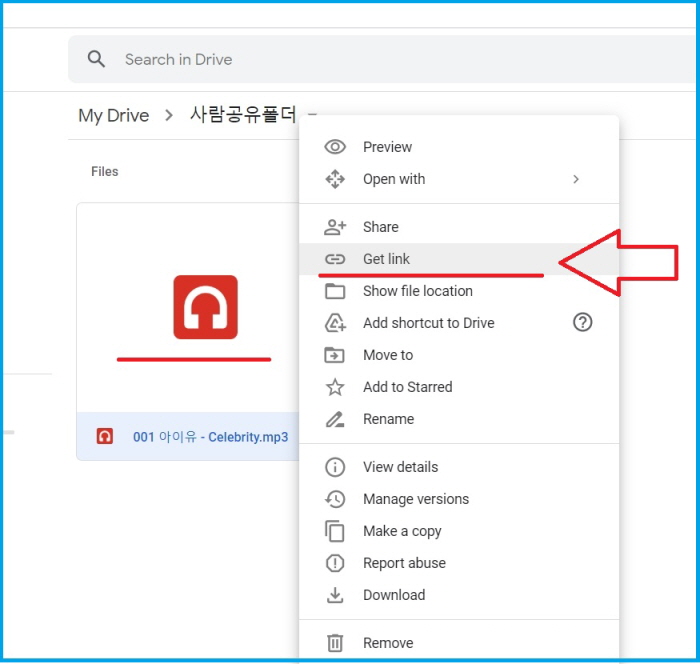Open help question mark beside Add shortcut
700x664 pixels.
tap(583, 322)
